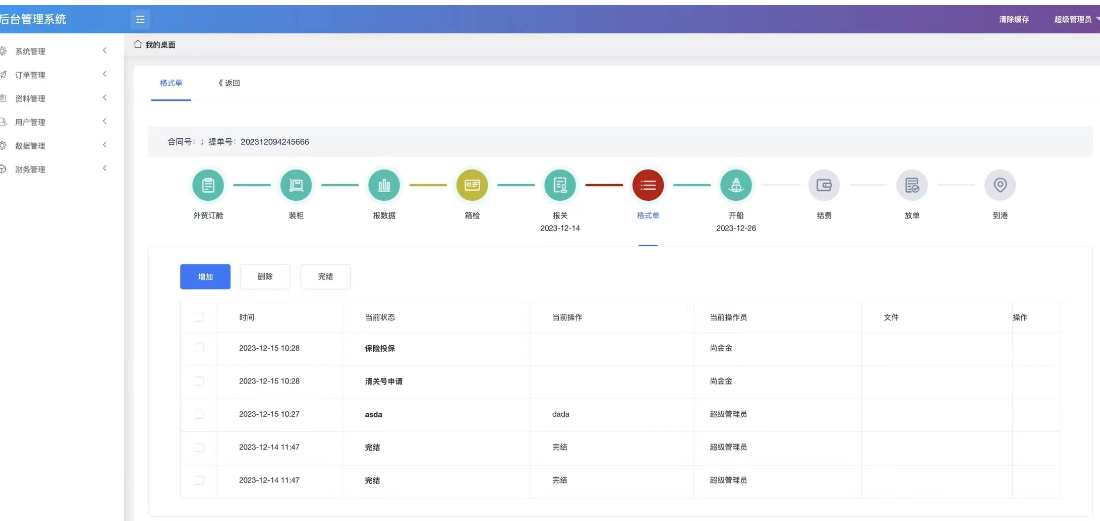Viewport: 1100px width, 521px height.
Task: Open 数据管理 in the sidebar
Action: (30, 146)
